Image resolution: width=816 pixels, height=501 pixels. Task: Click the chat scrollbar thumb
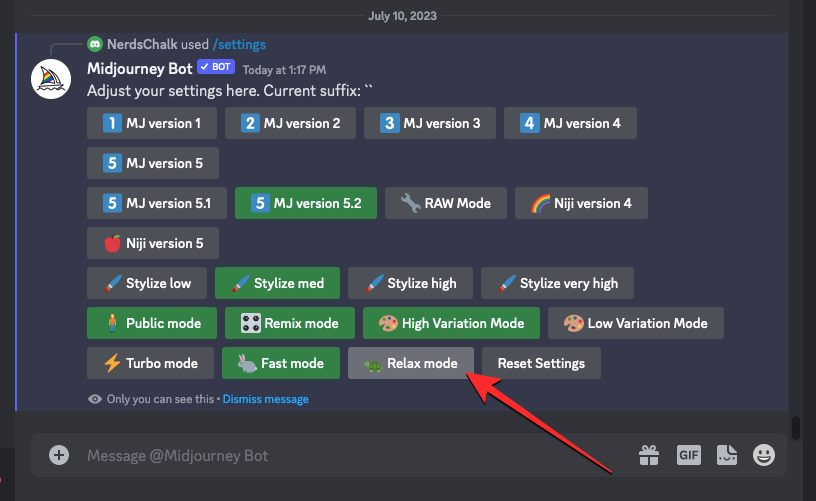click(x=796, y=428)
